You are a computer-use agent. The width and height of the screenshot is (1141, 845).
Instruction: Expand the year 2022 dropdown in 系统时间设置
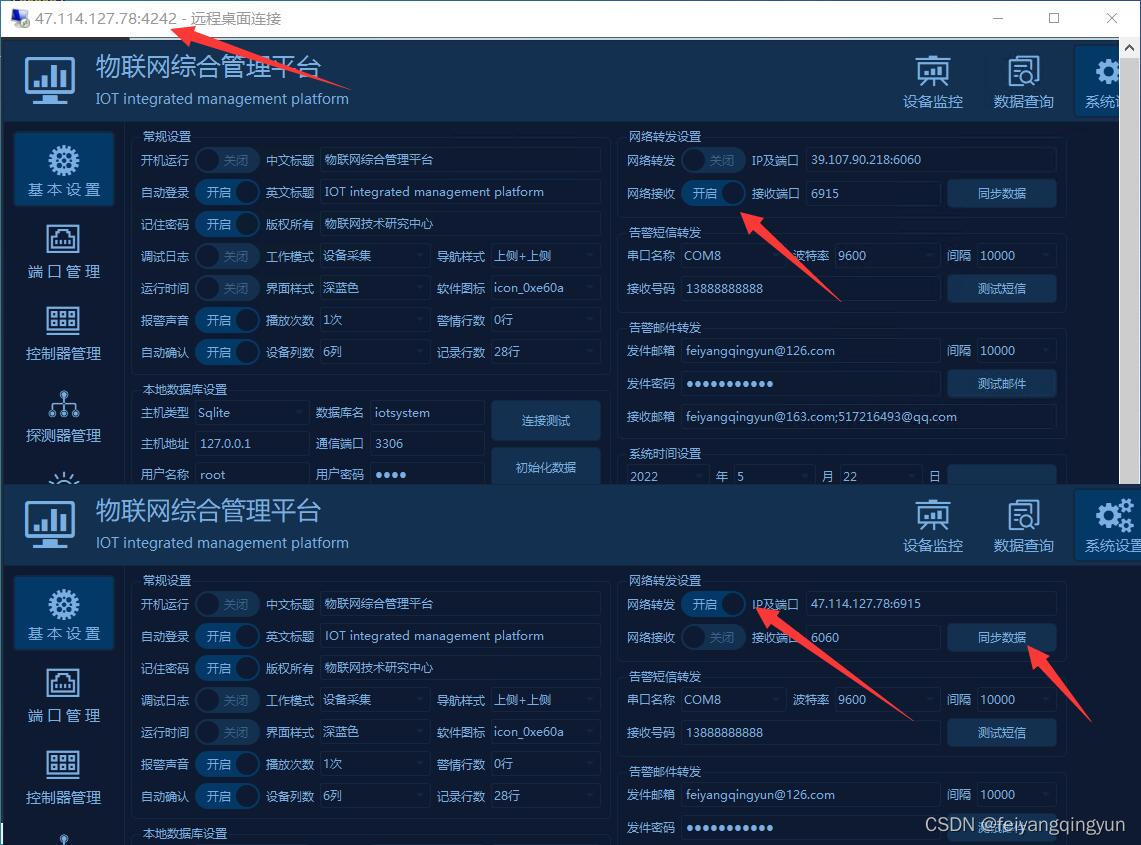coord(667,476)
